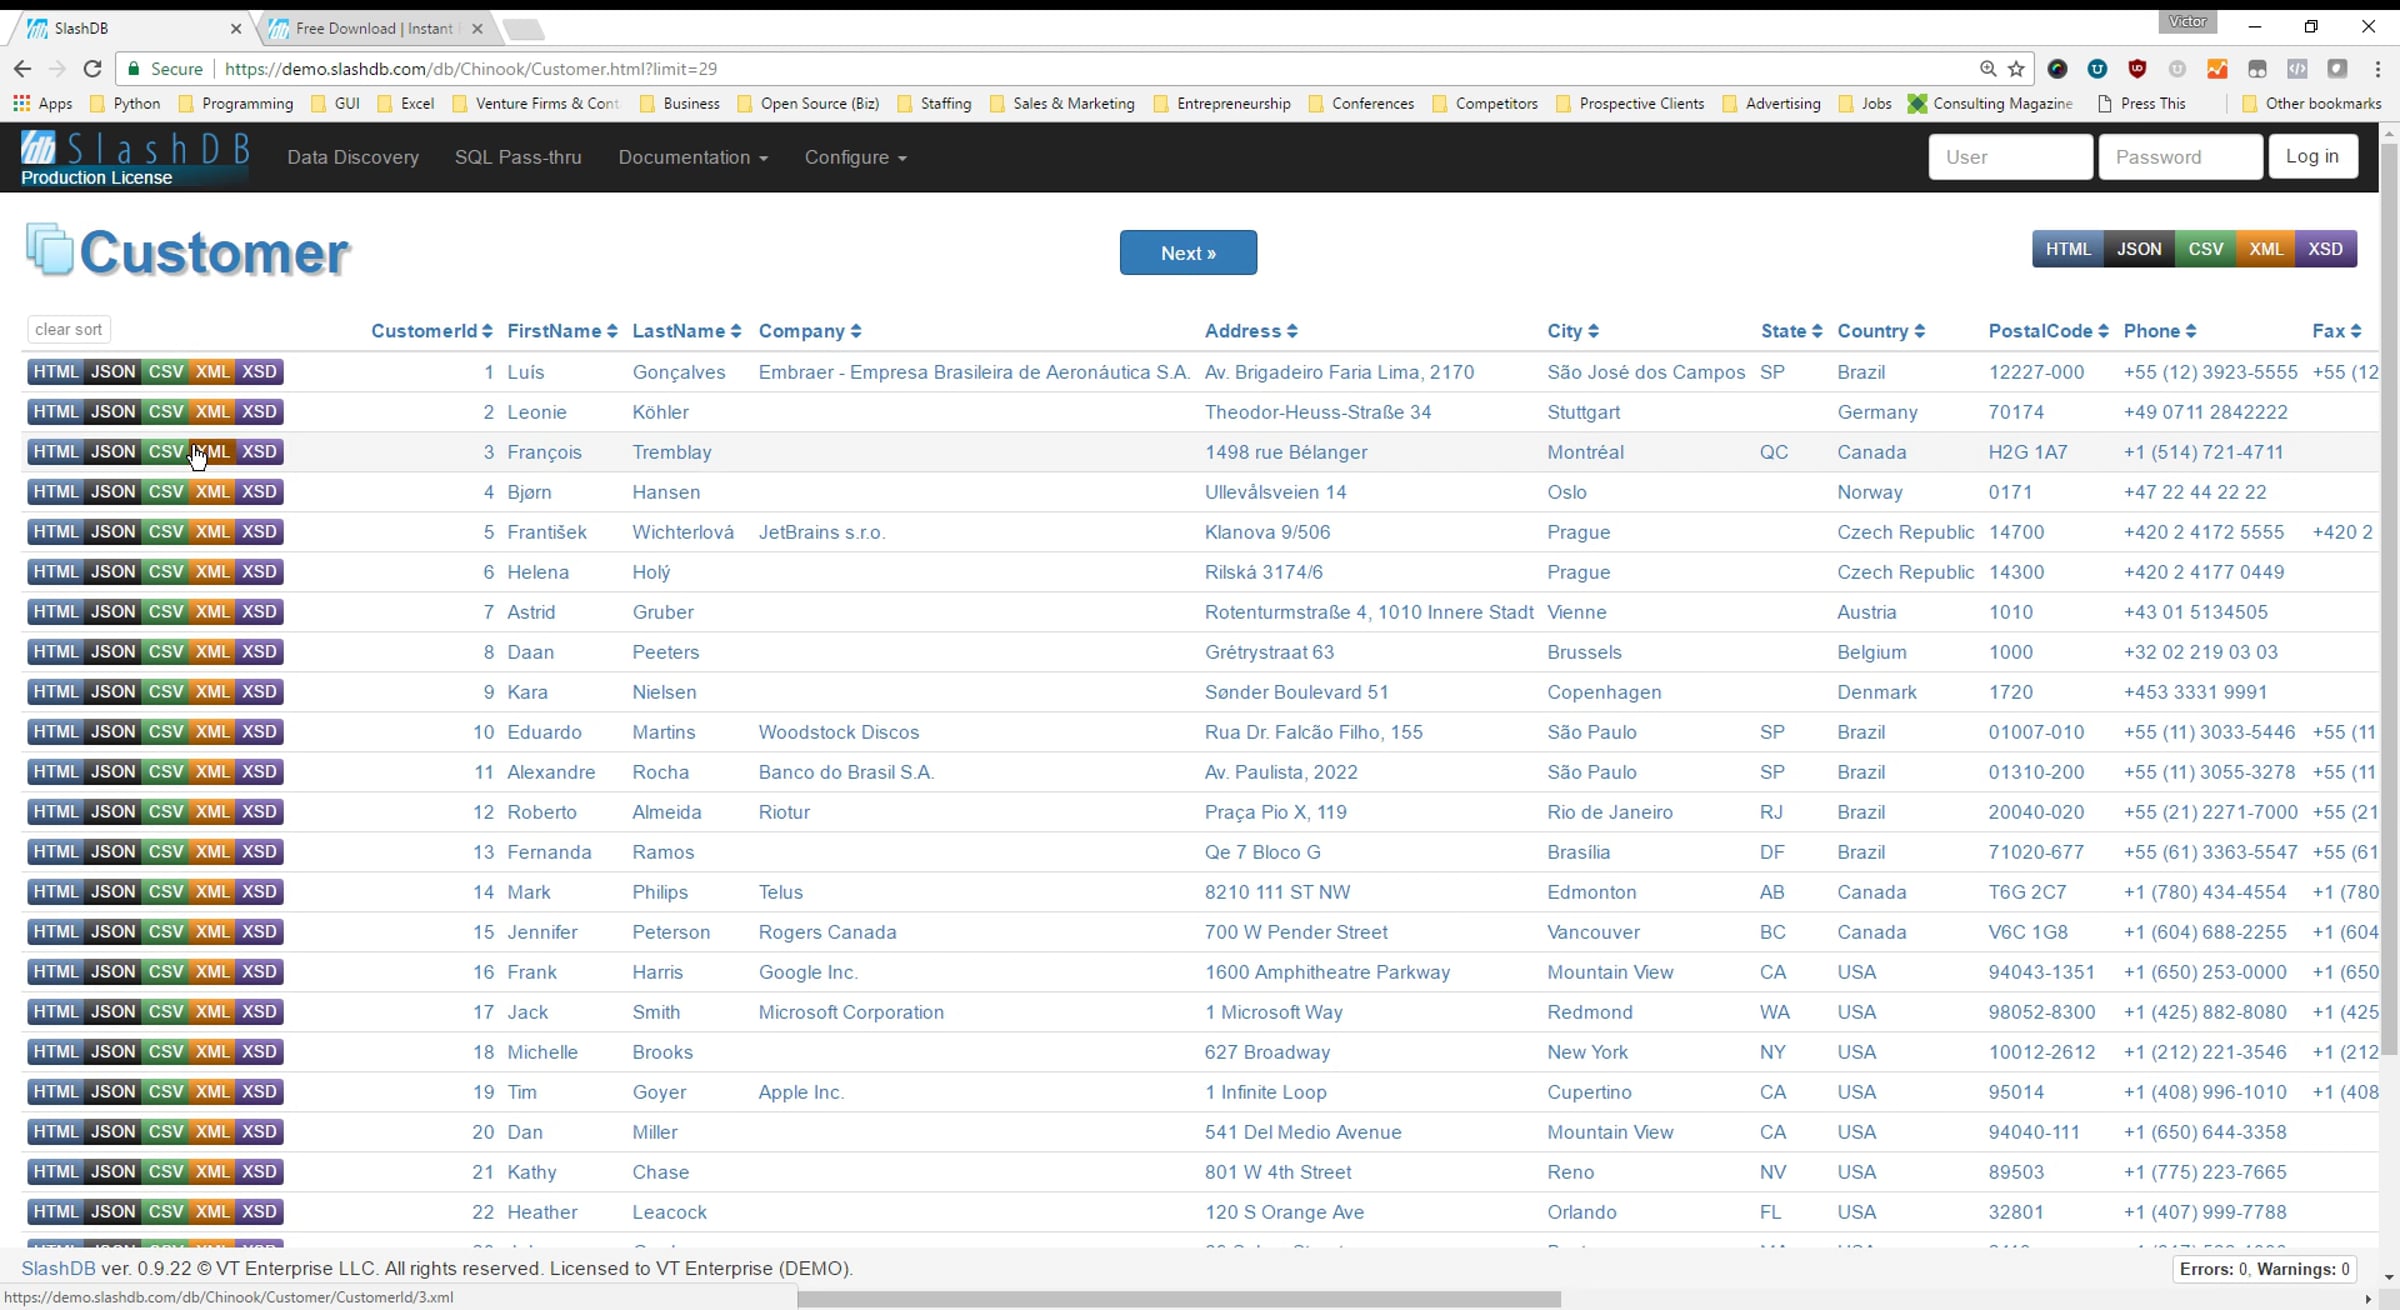Image resolution: width=2400 pixels, height=1310 pixels.
Task: Select the green CSV format button at top right
Action: coord(2205,249)
